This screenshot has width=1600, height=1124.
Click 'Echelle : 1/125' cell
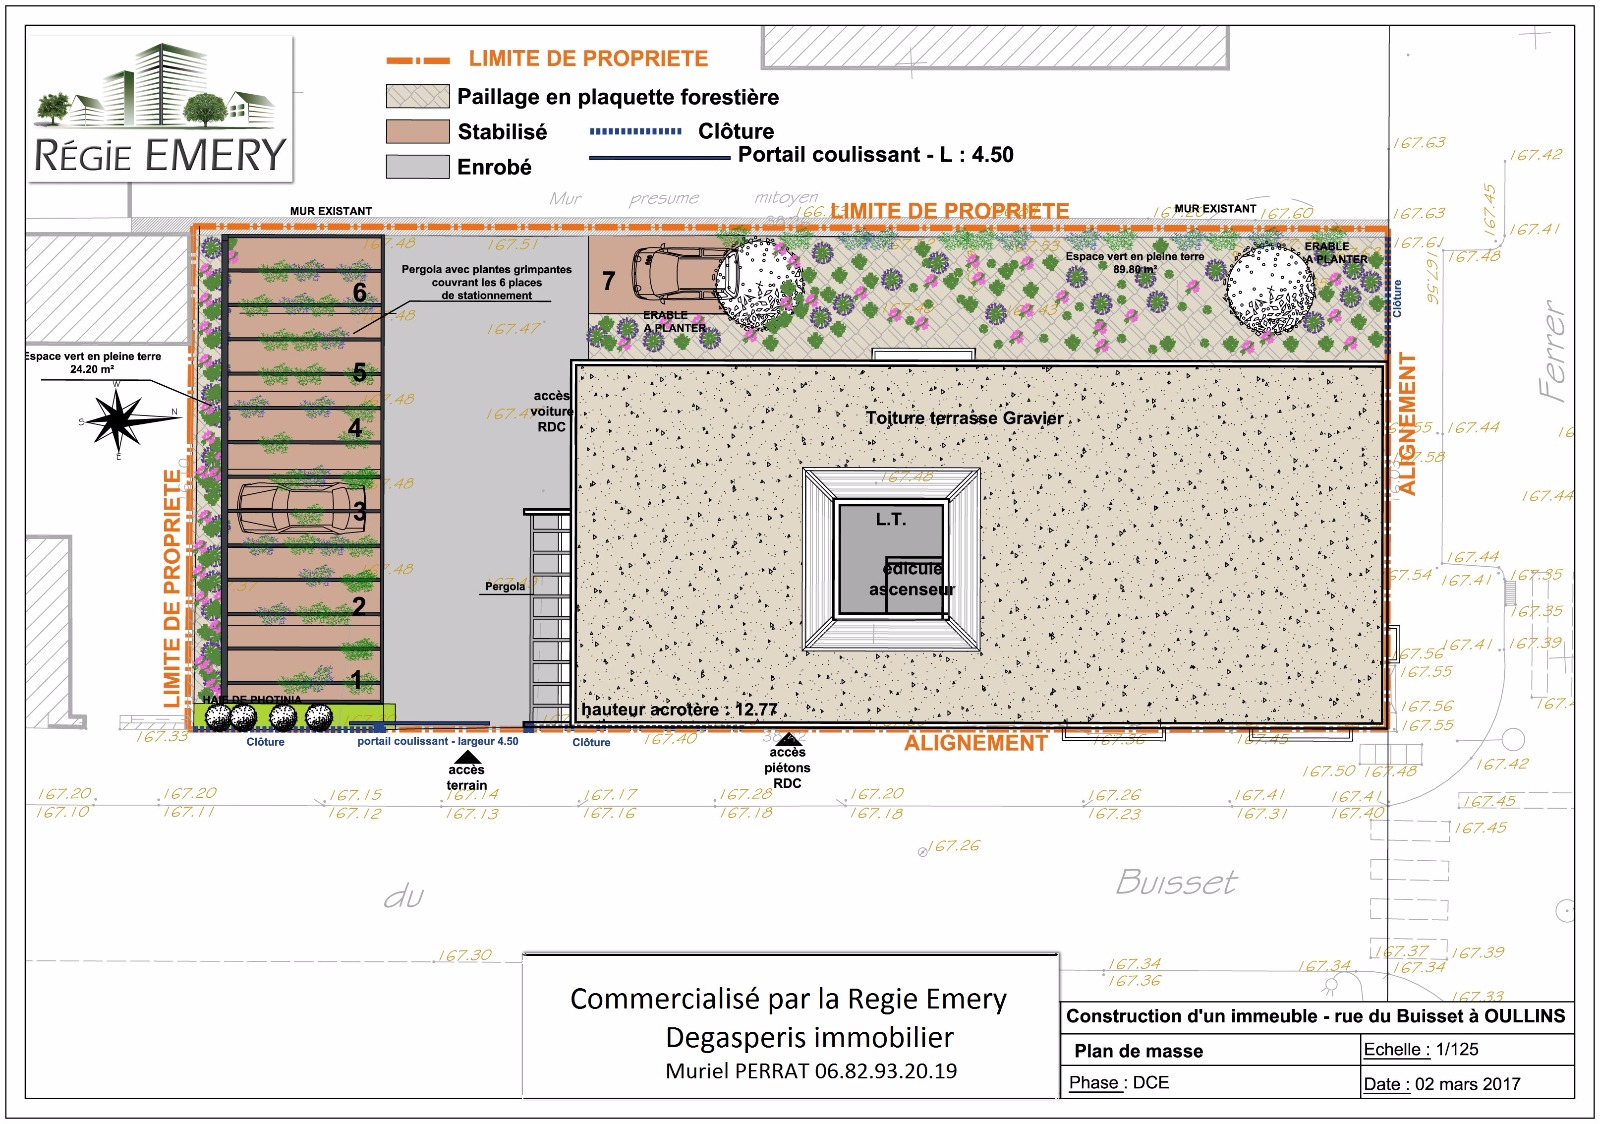click(1468, 1050)
